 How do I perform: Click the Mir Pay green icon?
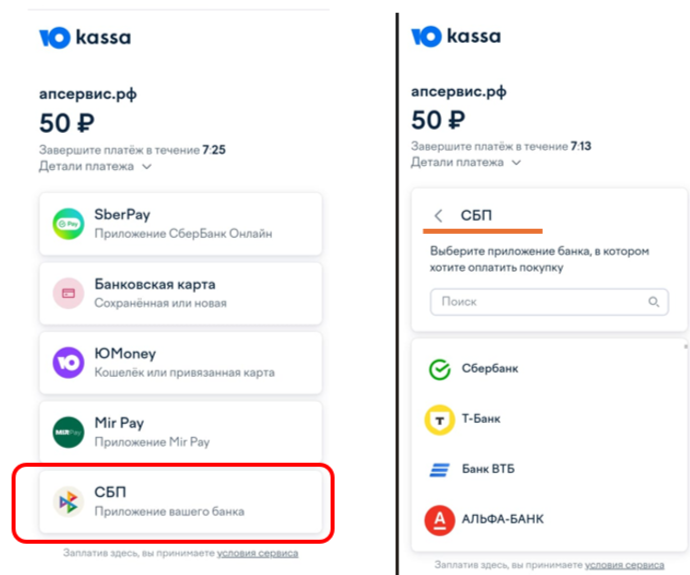[x=68, y=431]
